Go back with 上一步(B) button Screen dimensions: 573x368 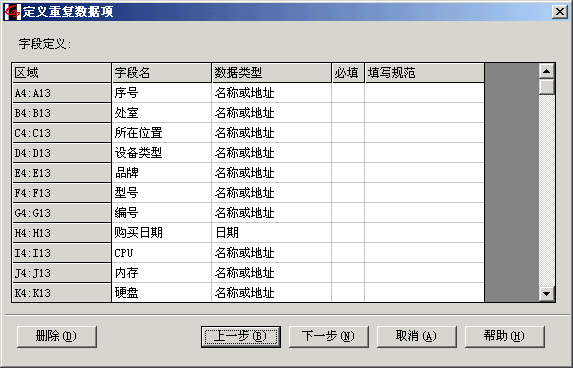(241, 336)
